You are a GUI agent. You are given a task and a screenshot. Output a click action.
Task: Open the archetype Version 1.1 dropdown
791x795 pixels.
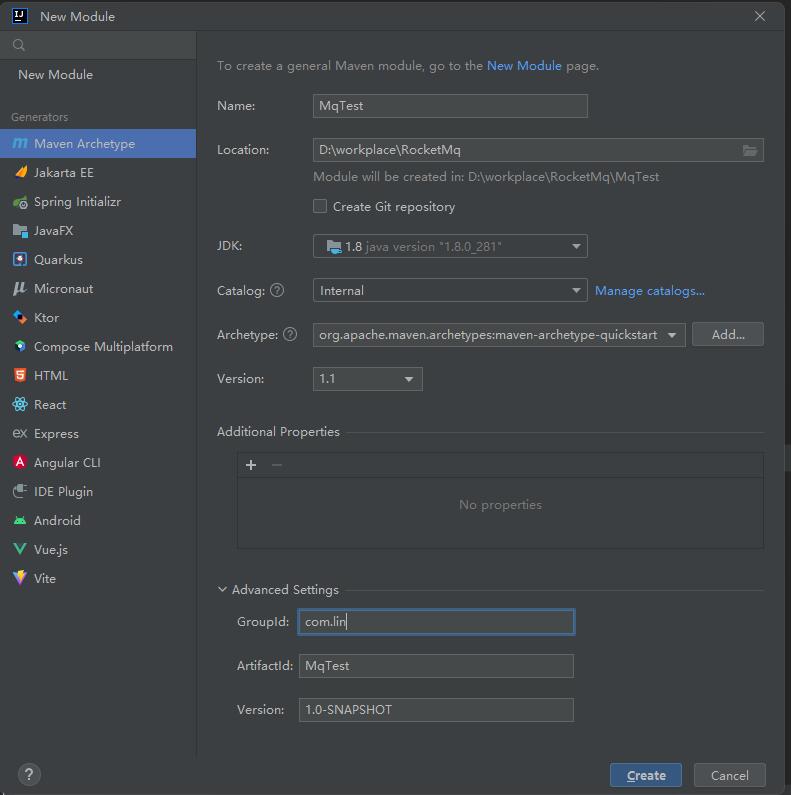coord(368,379)
